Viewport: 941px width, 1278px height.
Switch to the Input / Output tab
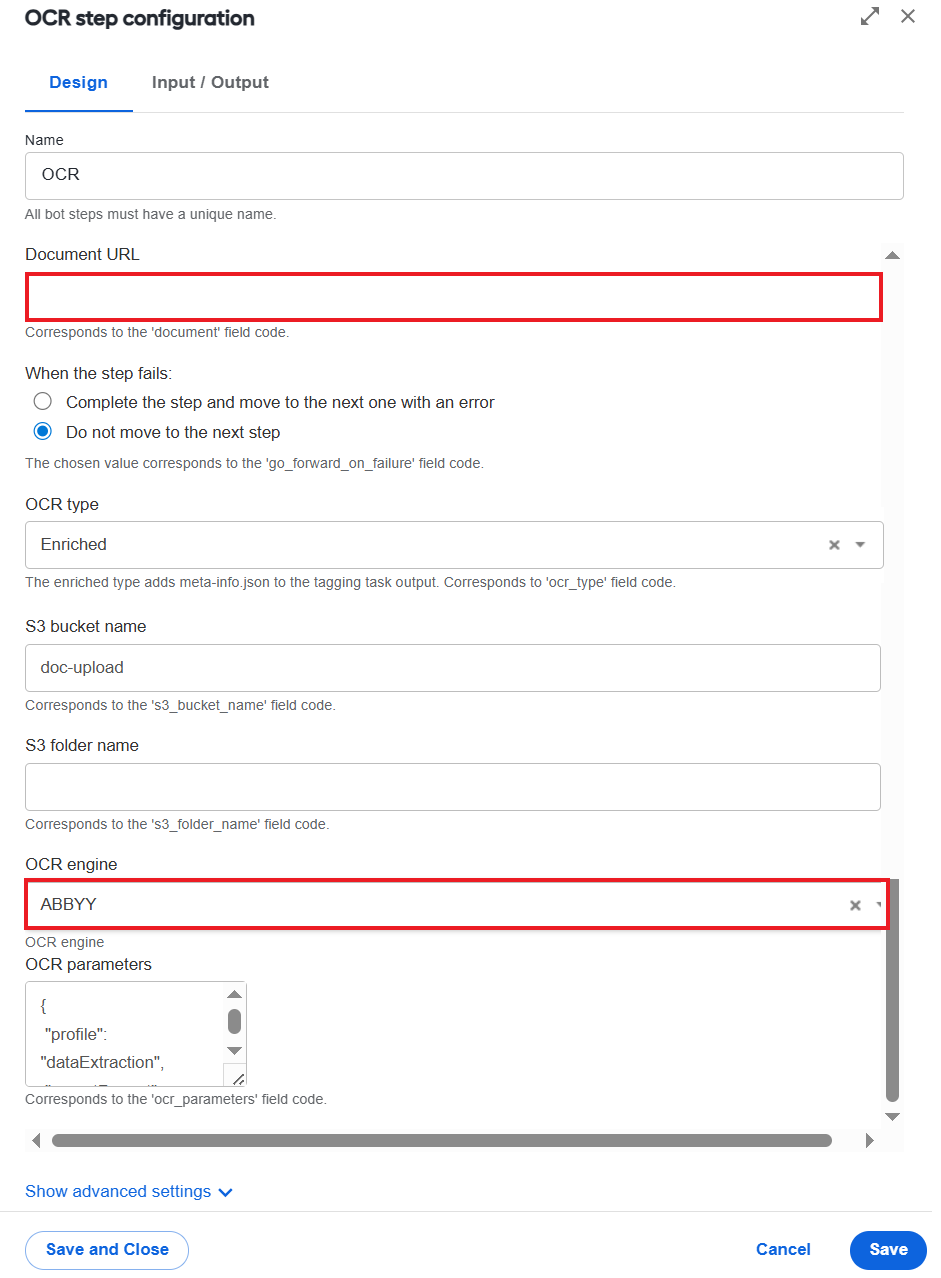click(210, 82)
